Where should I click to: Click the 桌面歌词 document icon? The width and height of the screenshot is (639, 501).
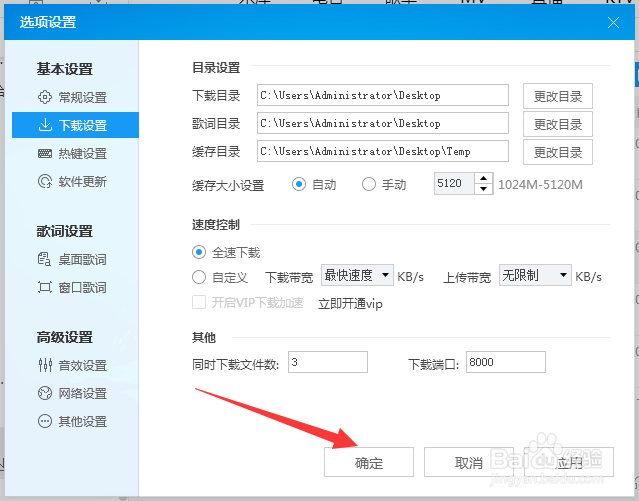44,259
